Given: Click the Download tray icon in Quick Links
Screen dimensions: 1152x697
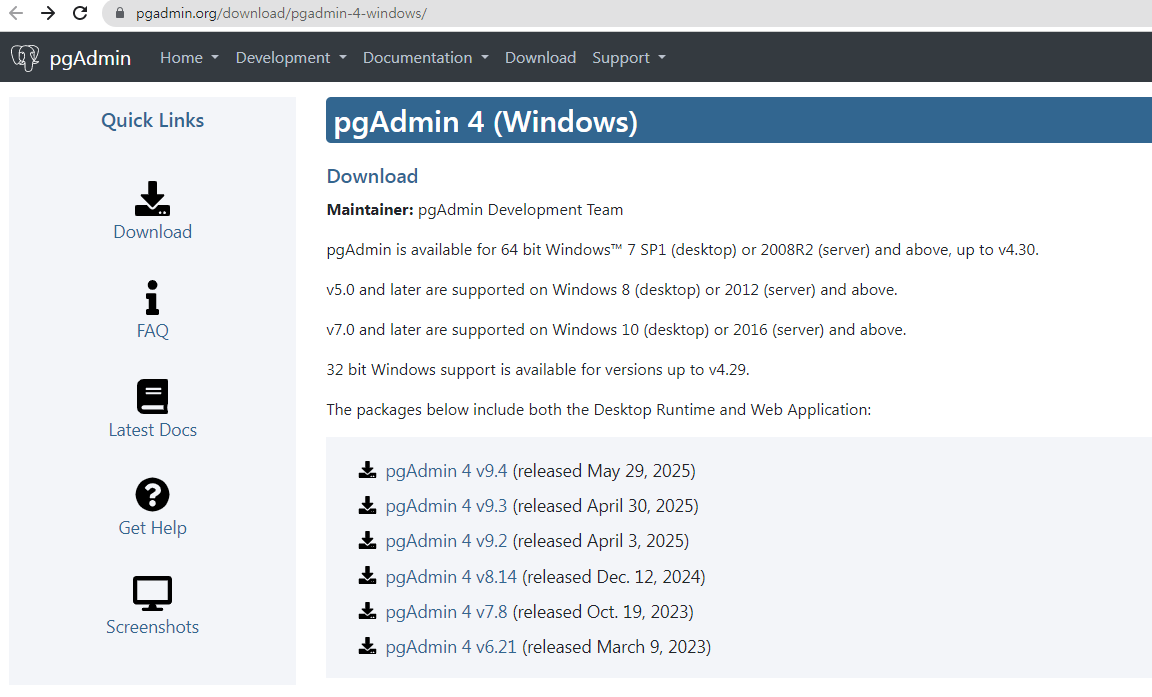Looking at the screenshot, I should (x=152, y=198).
